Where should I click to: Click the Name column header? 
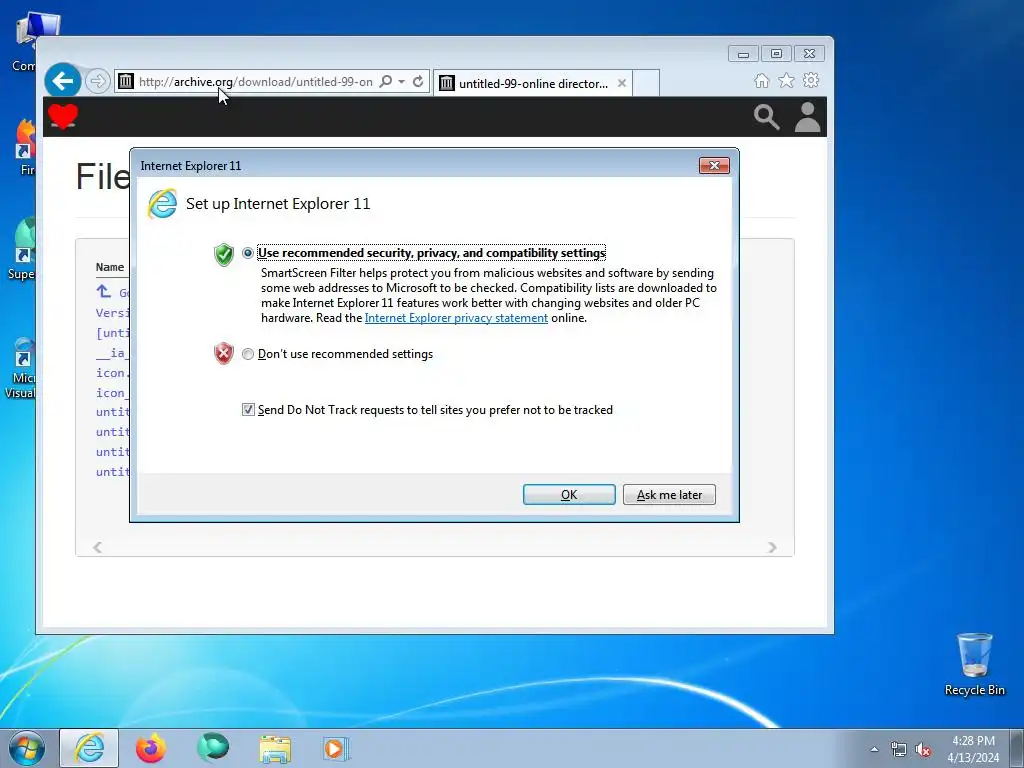click(x=110, y=266)
